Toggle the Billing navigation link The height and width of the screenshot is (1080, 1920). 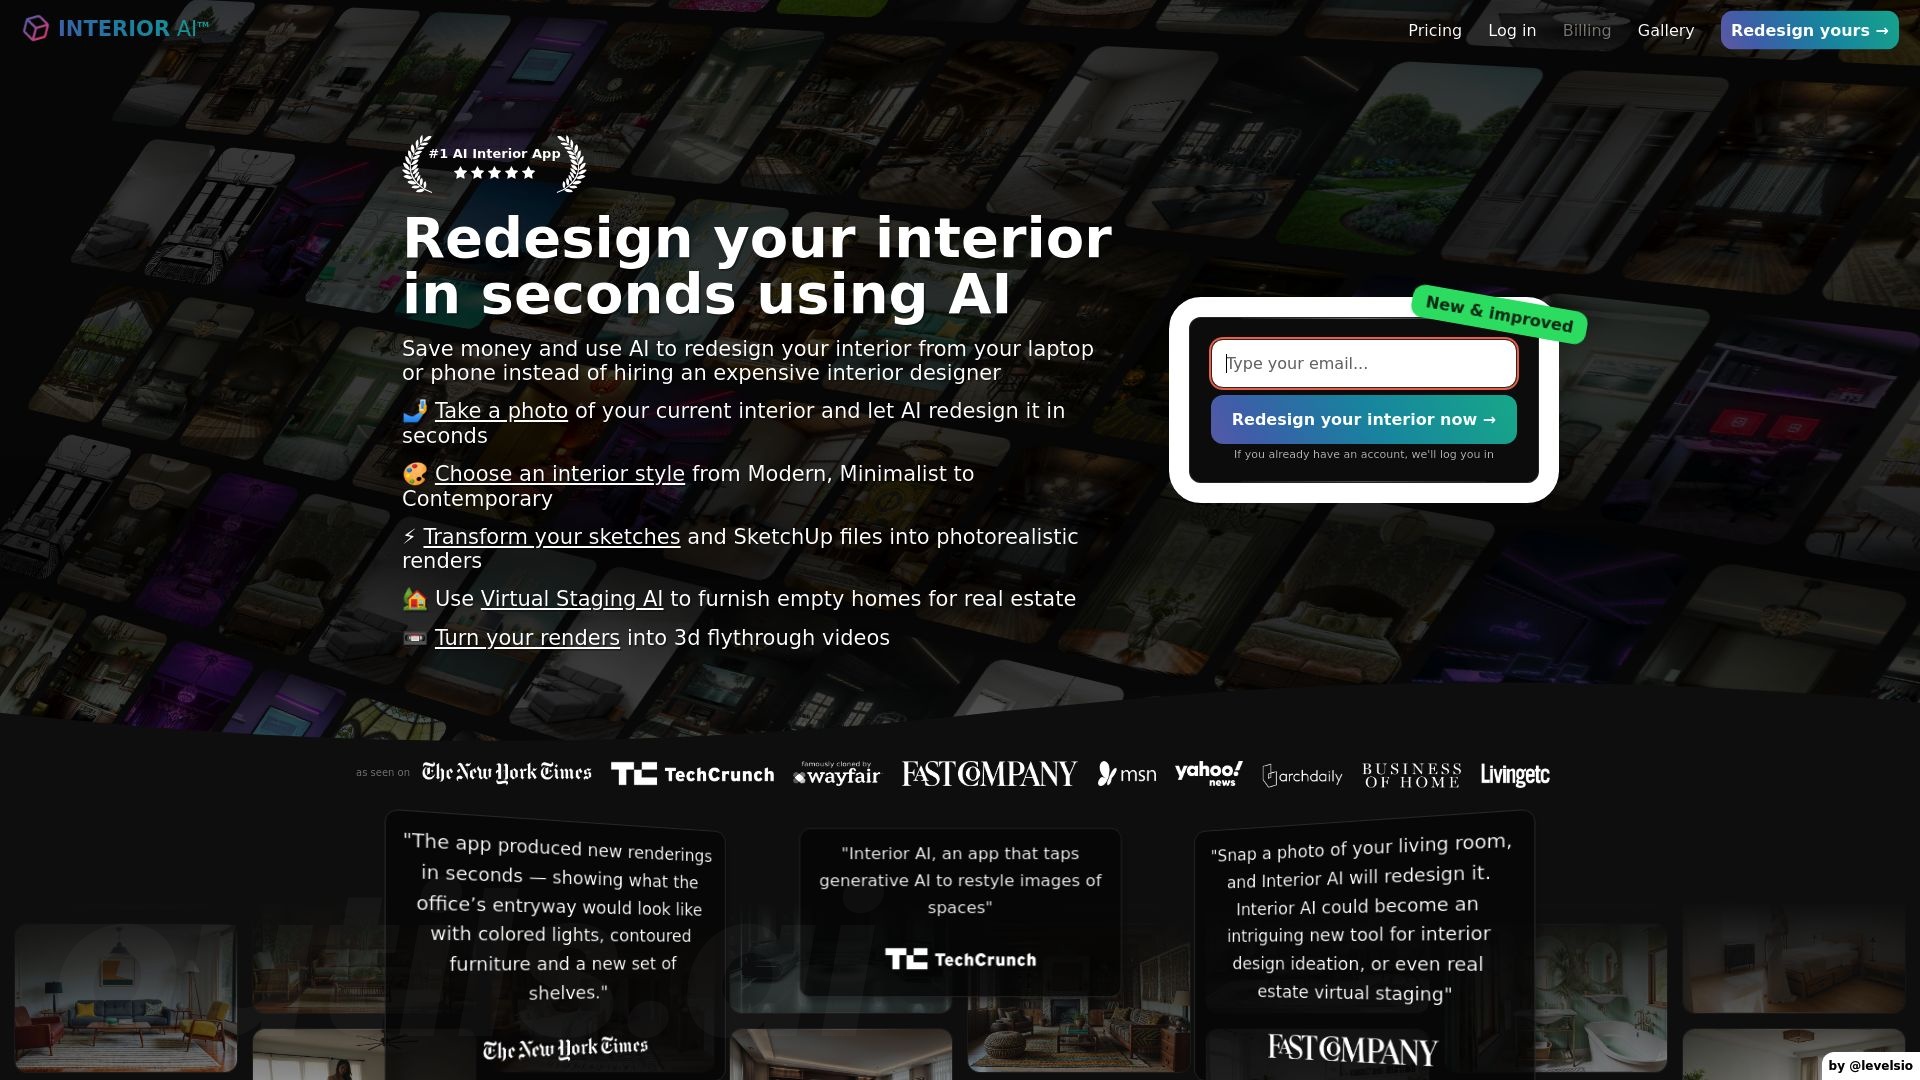click(1586, 29)
